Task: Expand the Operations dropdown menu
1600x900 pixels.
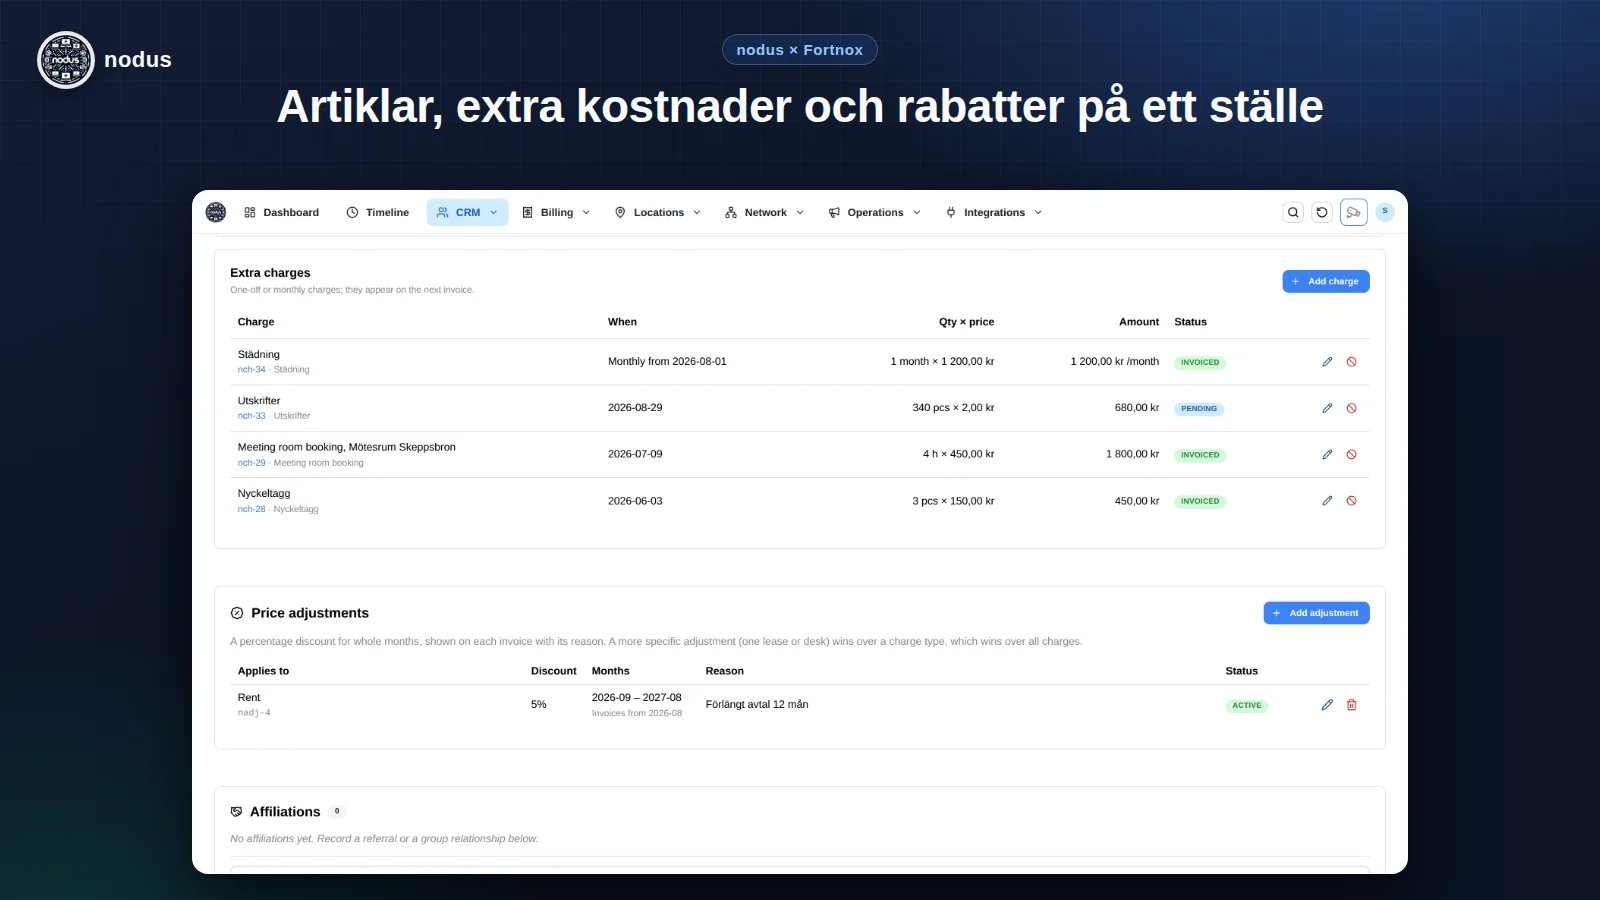Action: point(874,212)
